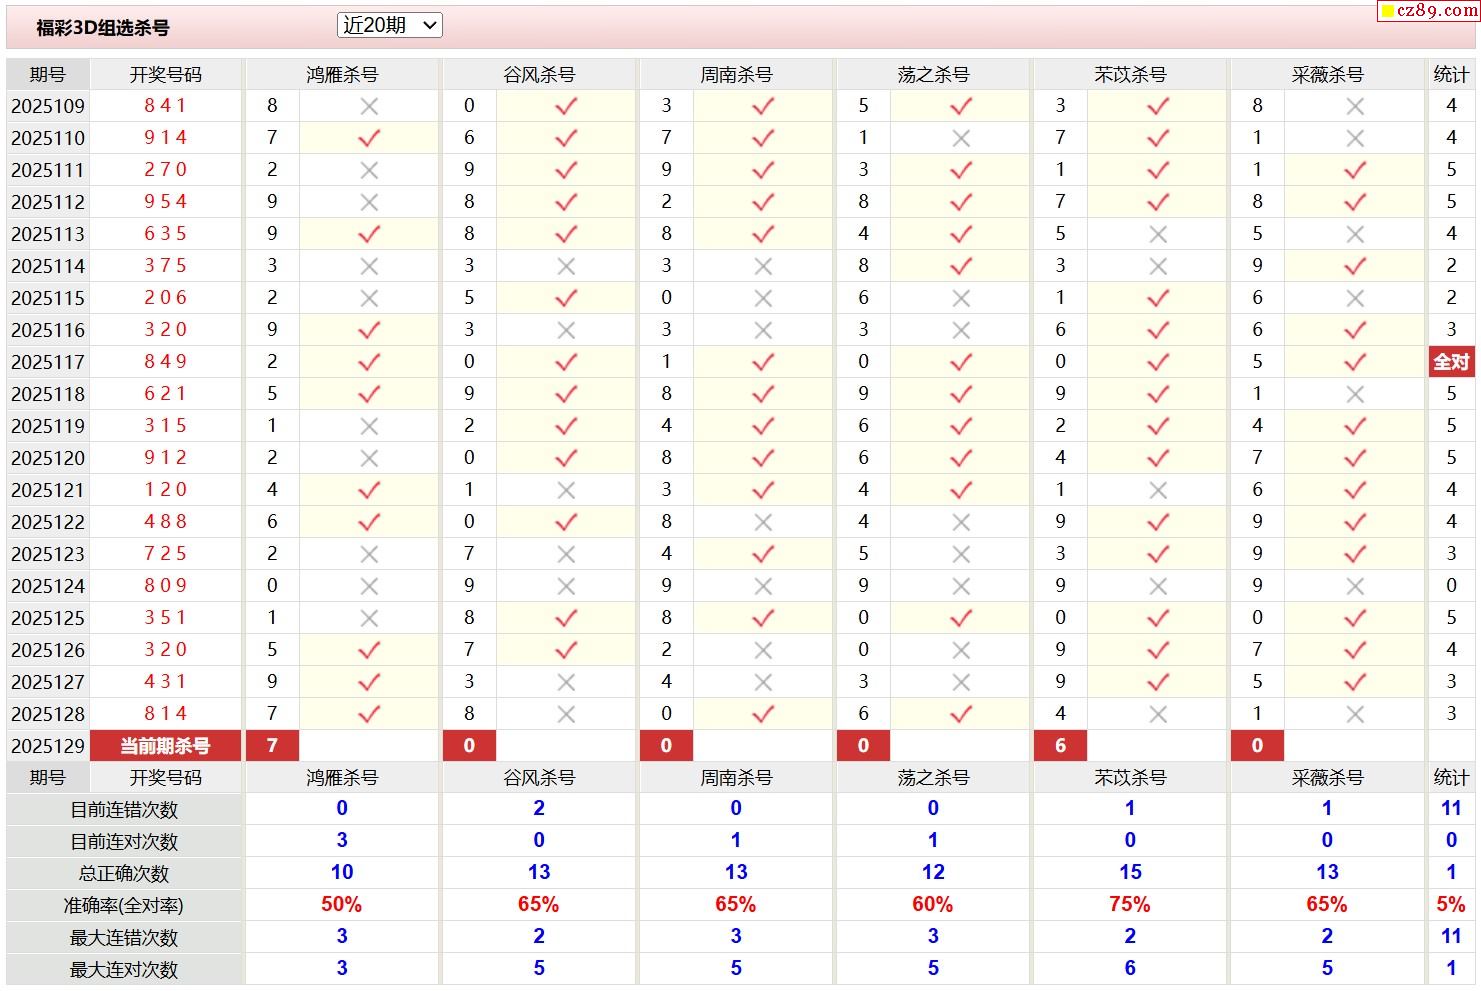Click the 荡之 cross mark in row 2025122
The image size is (1481, 991).
(x=961, y=522)
